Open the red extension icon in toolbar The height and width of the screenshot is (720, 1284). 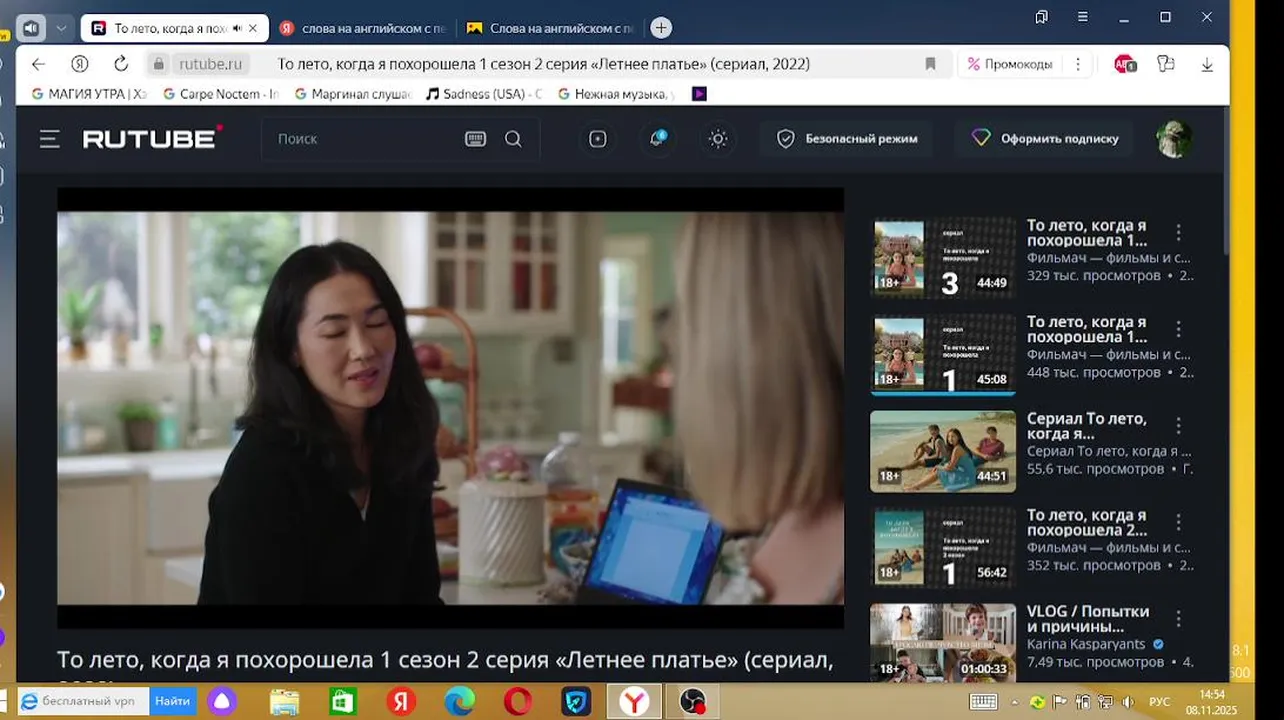tap(1125, 64)
